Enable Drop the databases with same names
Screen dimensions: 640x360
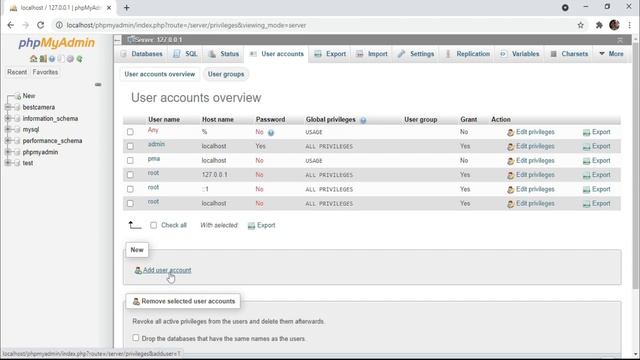(136, 338)
